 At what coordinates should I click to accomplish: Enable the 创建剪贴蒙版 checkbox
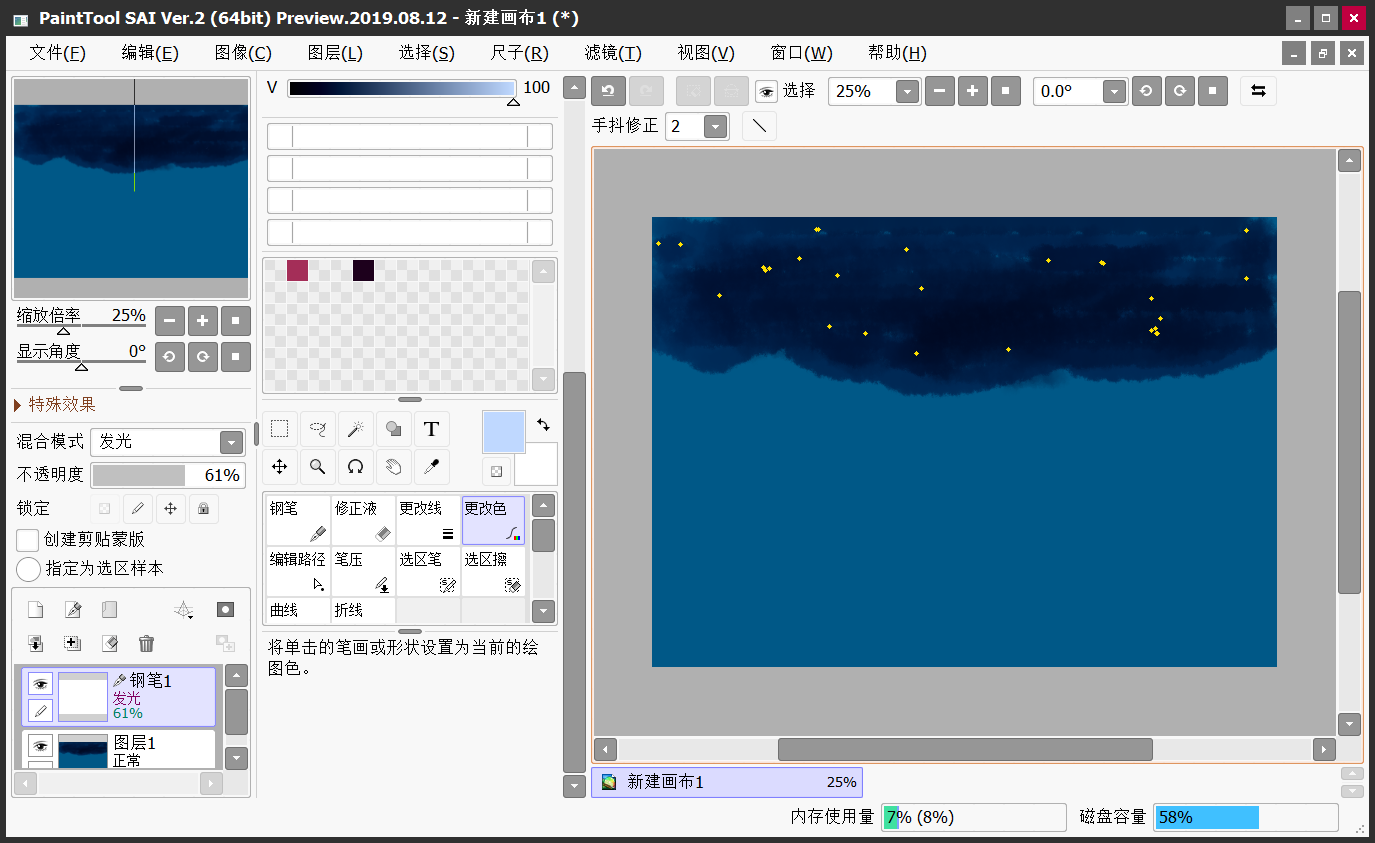28,540
